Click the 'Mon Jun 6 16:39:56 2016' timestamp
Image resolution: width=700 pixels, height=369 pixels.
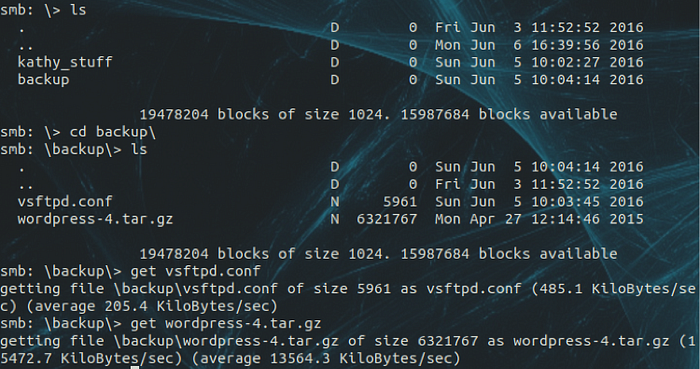point(539,45)
